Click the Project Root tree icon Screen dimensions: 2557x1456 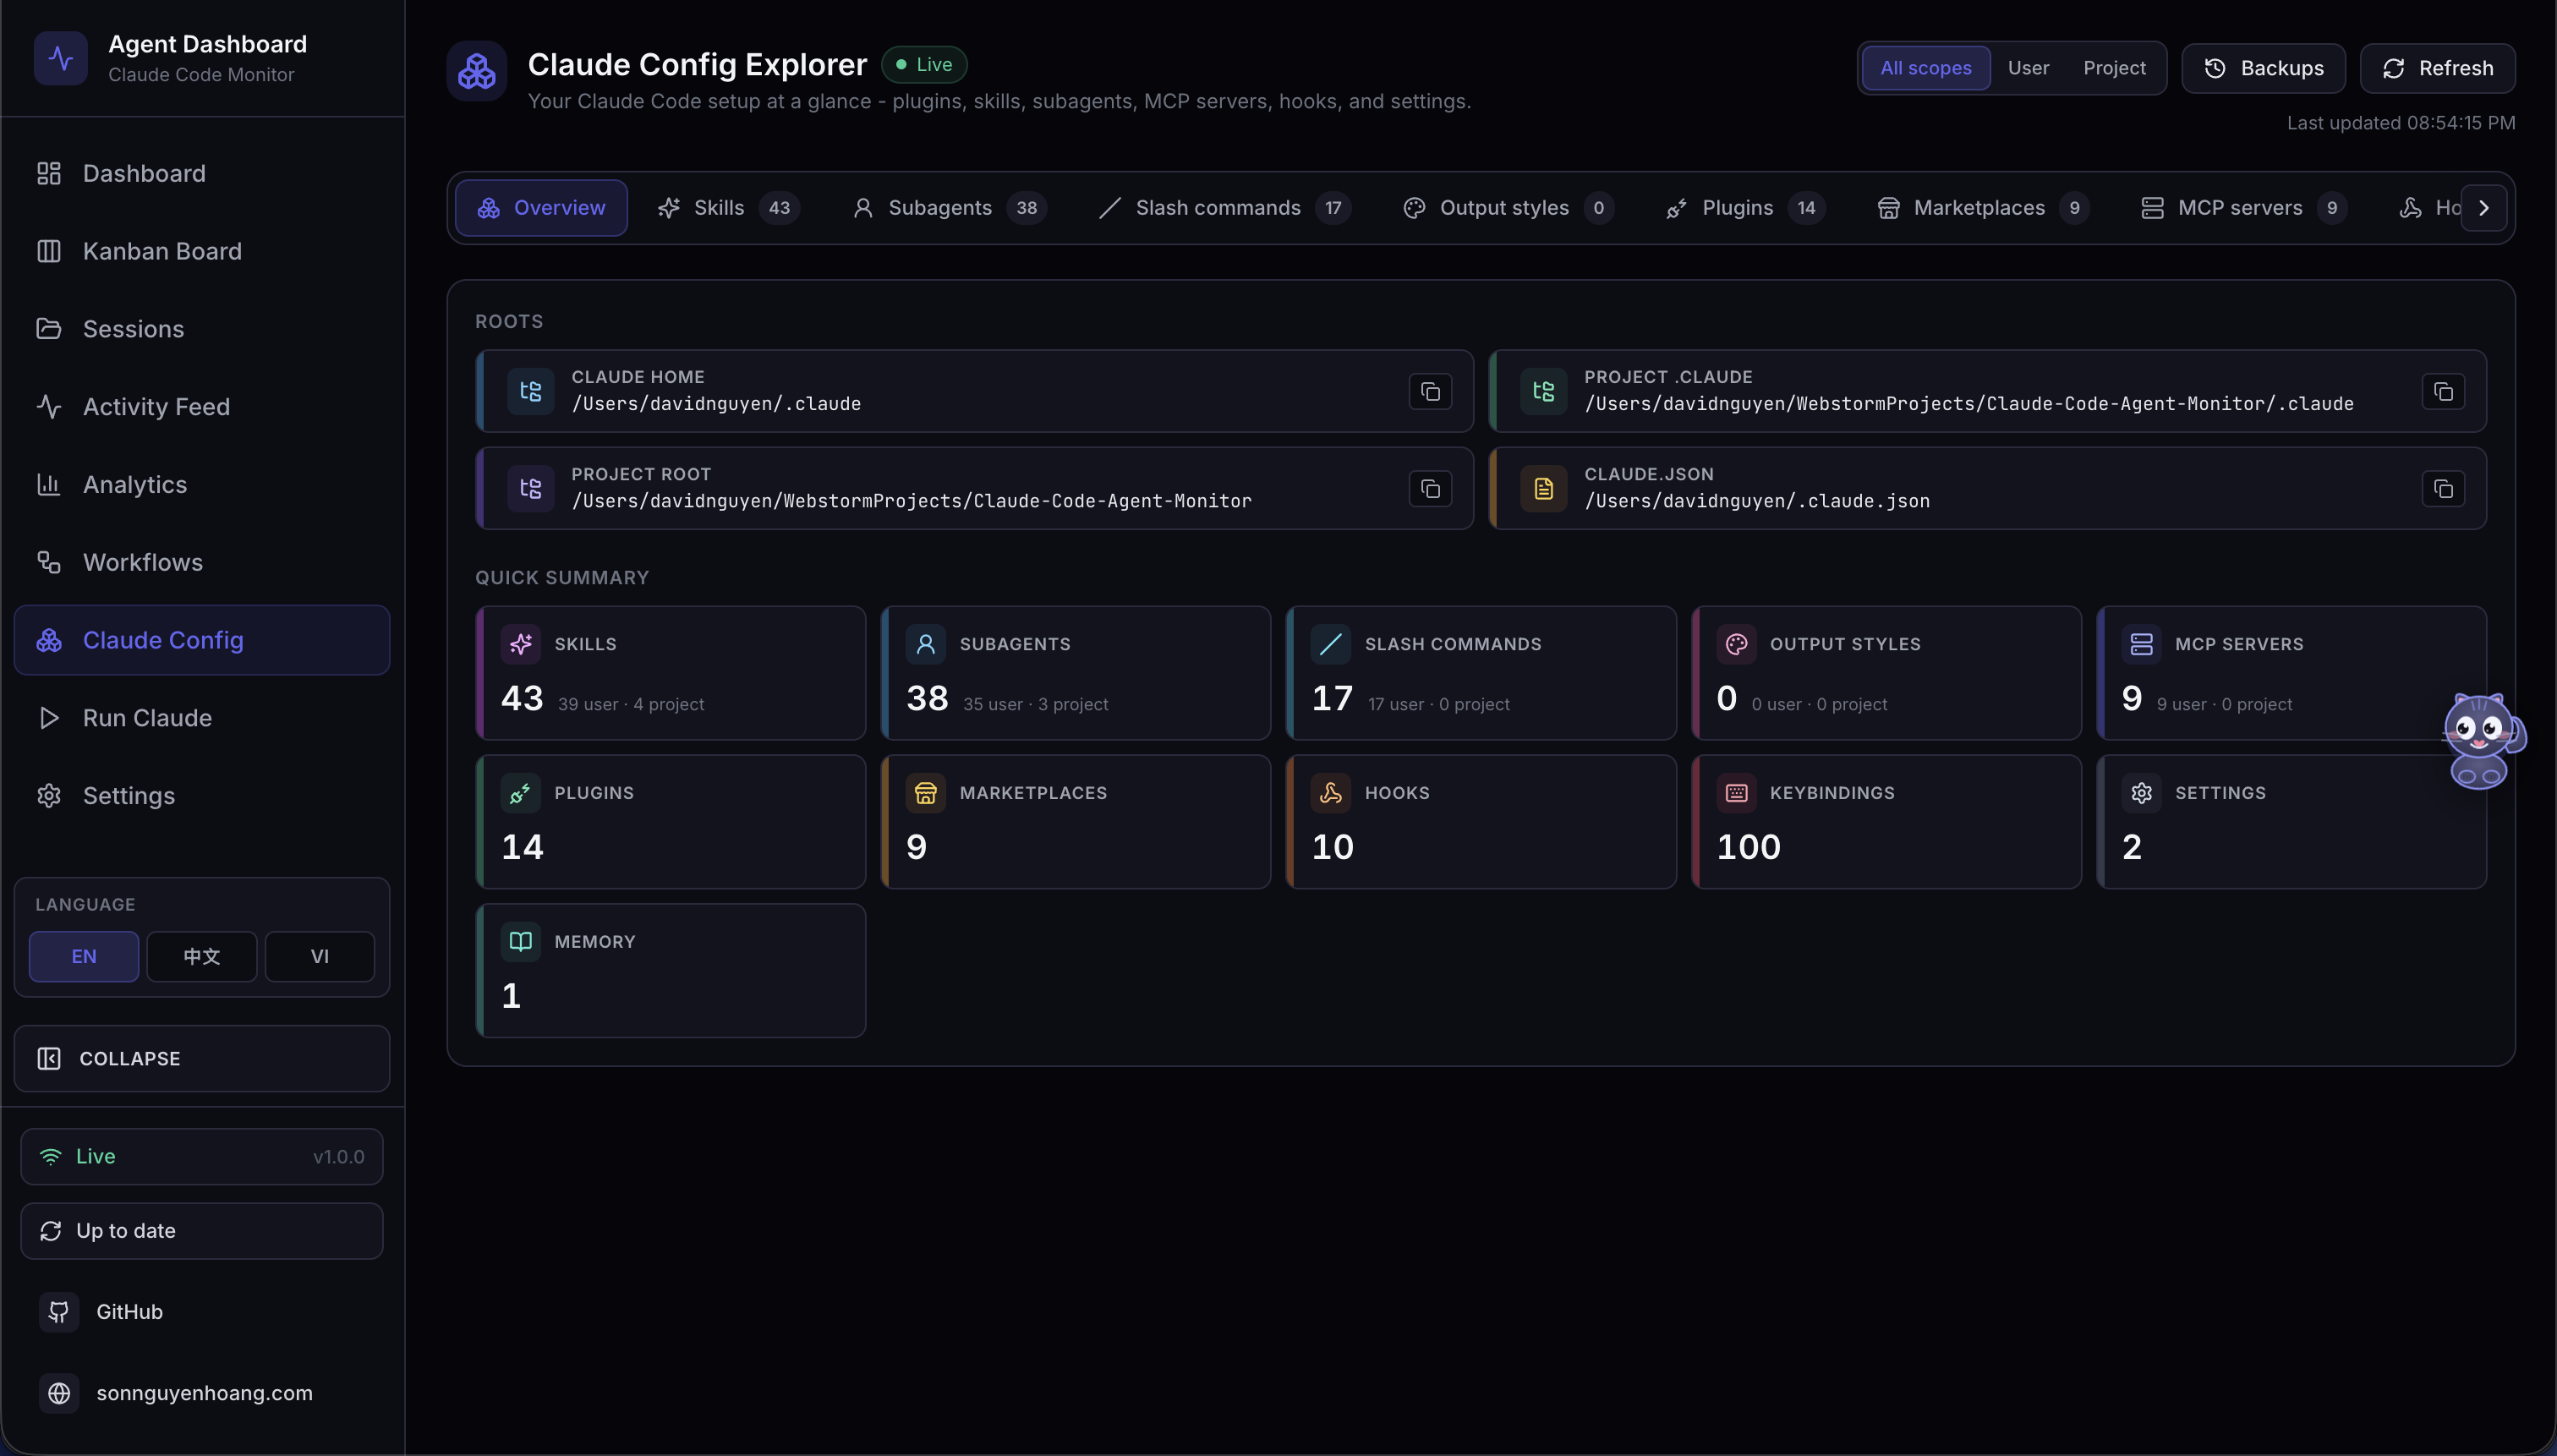click(x=531, y=488)
